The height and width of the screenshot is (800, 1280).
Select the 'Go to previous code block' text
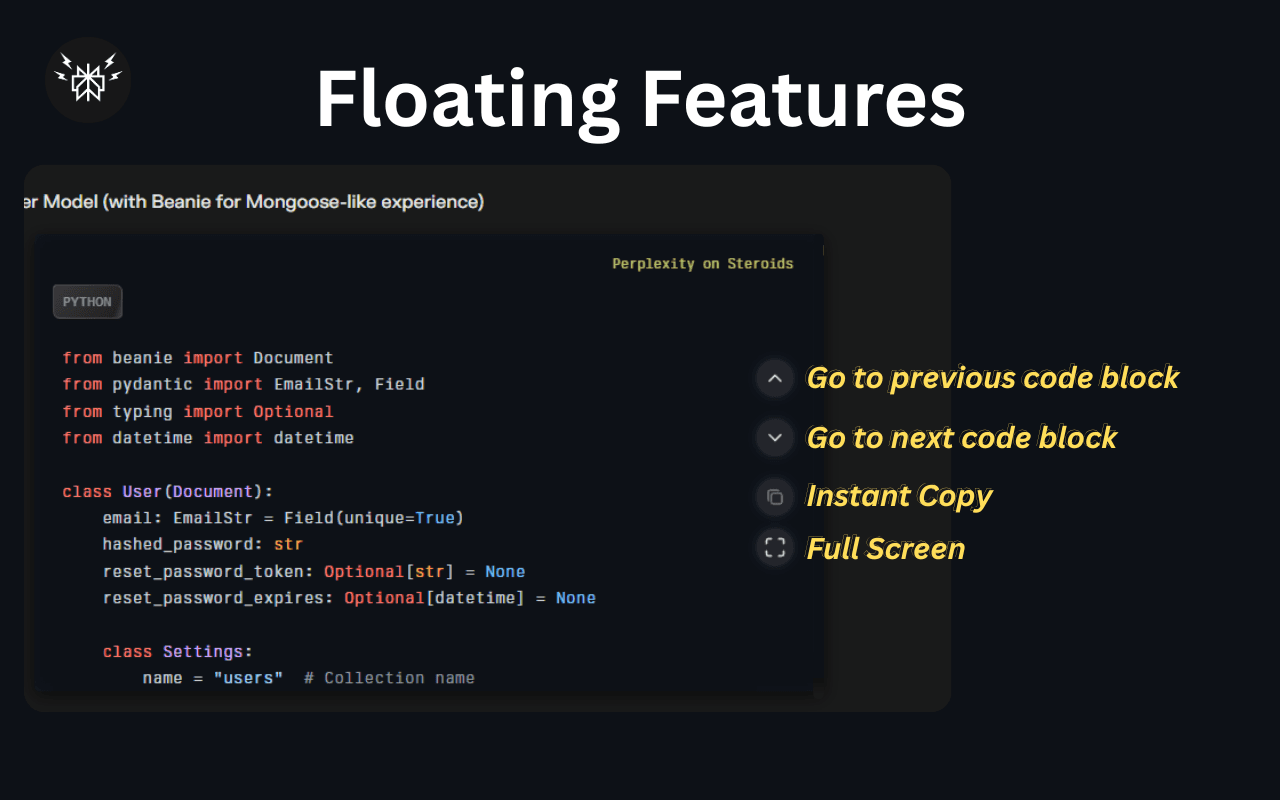(x=992, y=378)
